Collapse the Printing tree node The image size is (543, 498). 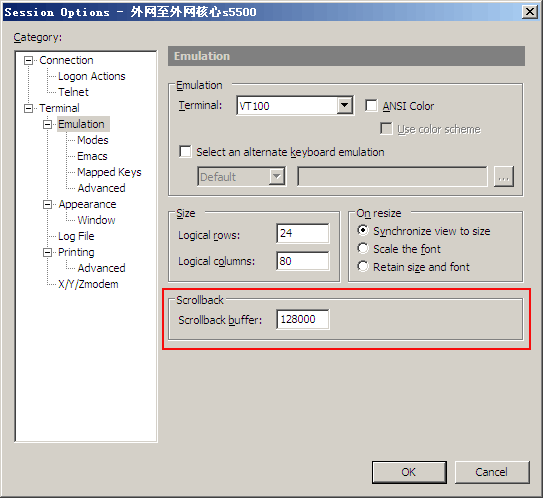pos(47,252)
